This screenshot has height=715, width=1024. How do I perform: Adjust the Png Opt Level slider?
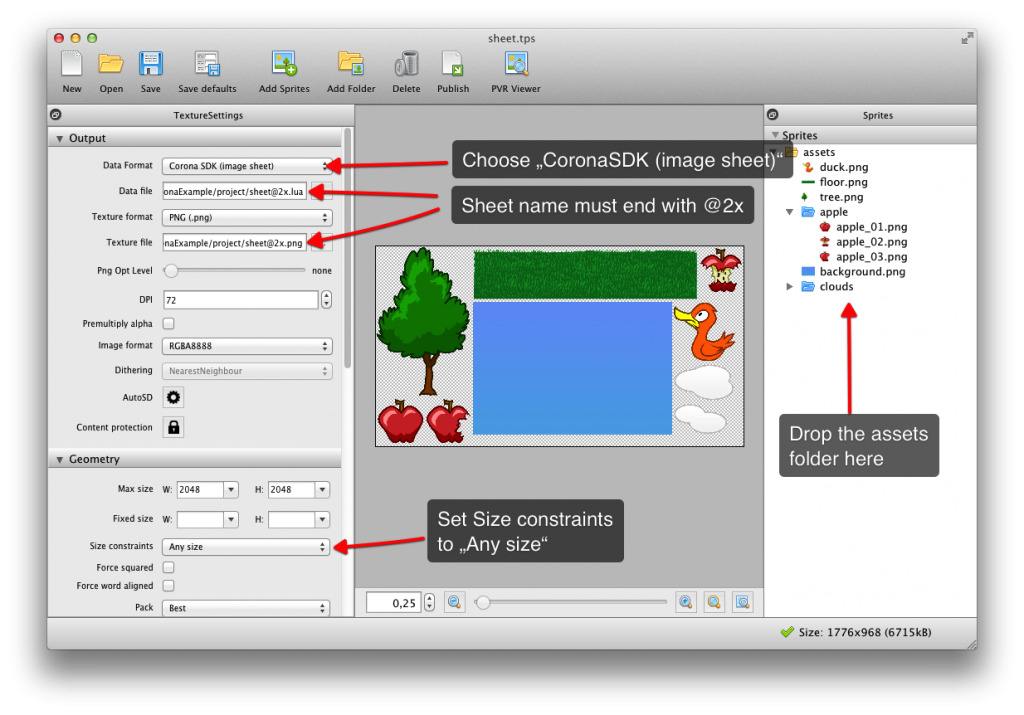172,270
